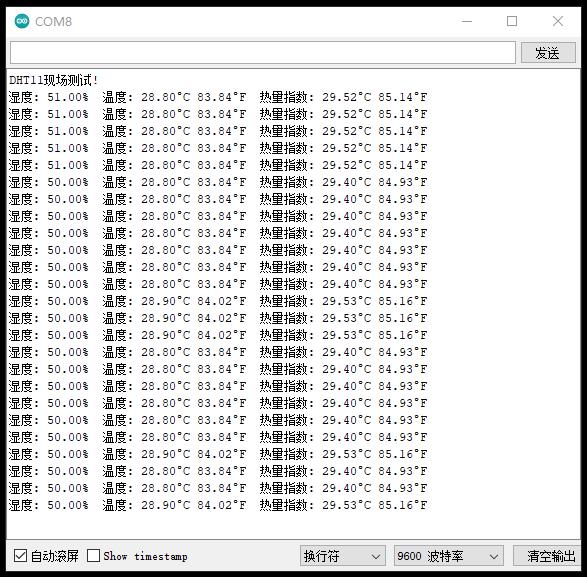Click the 自动滚屏 label text
Image resolution: width=587 pixels, height=577 pixels.
tap(55, 556)
